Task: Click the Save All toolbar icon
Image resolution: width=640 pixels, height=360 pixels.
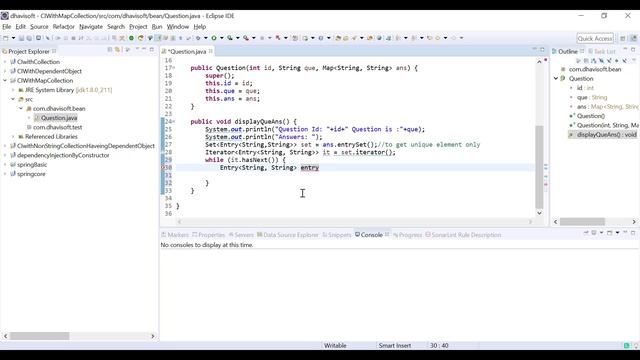Action: tap(29, 38)
